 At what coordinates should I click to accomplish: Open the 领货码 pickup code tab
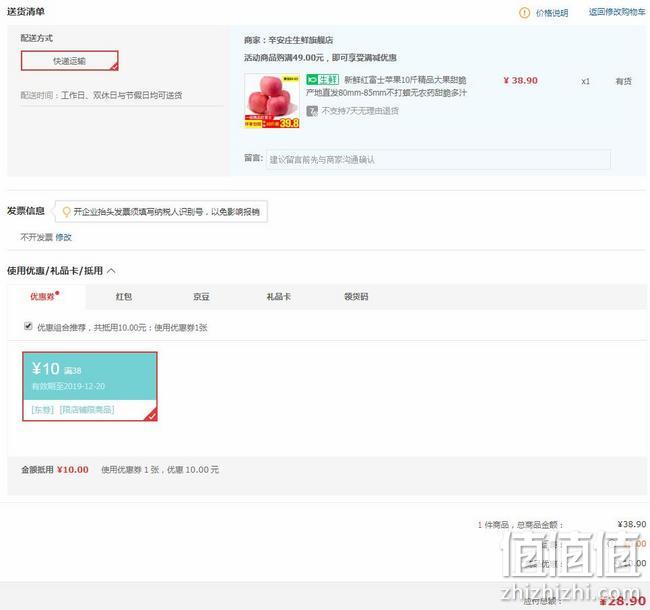pyautogui.click(x=356, y=297)
